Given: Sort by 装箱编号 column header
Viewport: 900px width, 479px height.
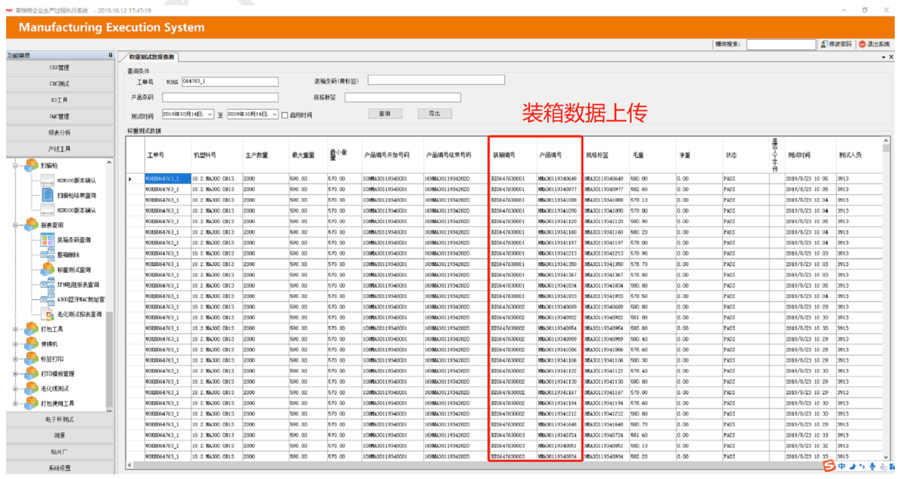Looking at the screenshot, I should click(x=512, y=155).
